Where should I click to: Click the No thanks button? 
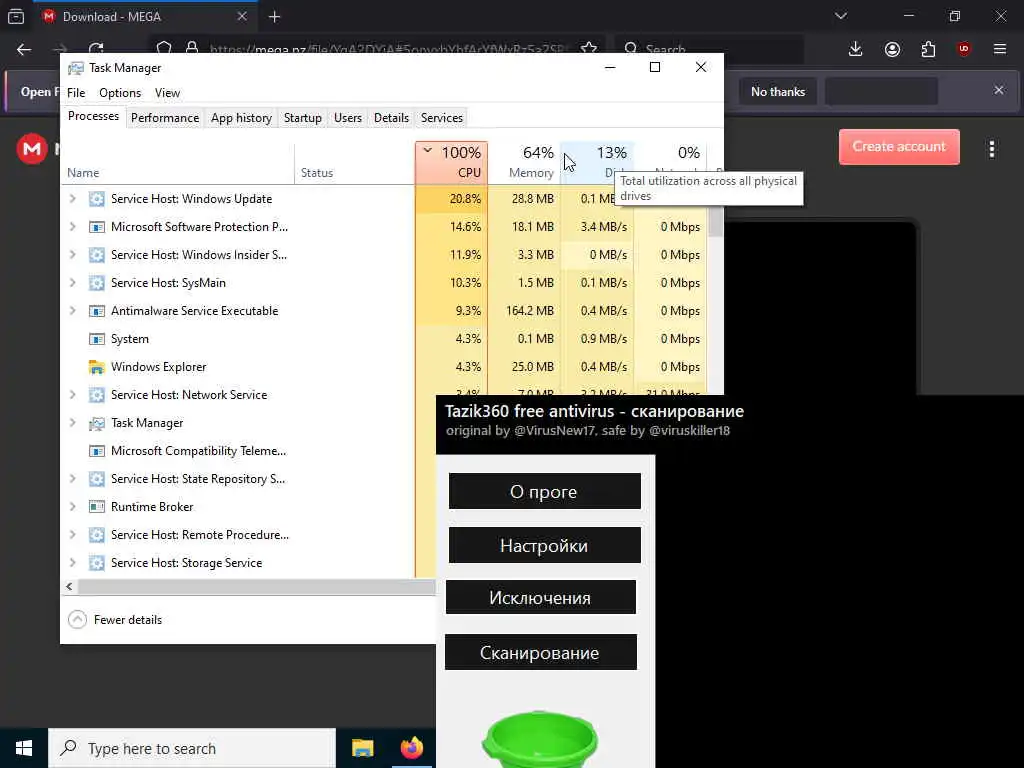pos(778,91)
